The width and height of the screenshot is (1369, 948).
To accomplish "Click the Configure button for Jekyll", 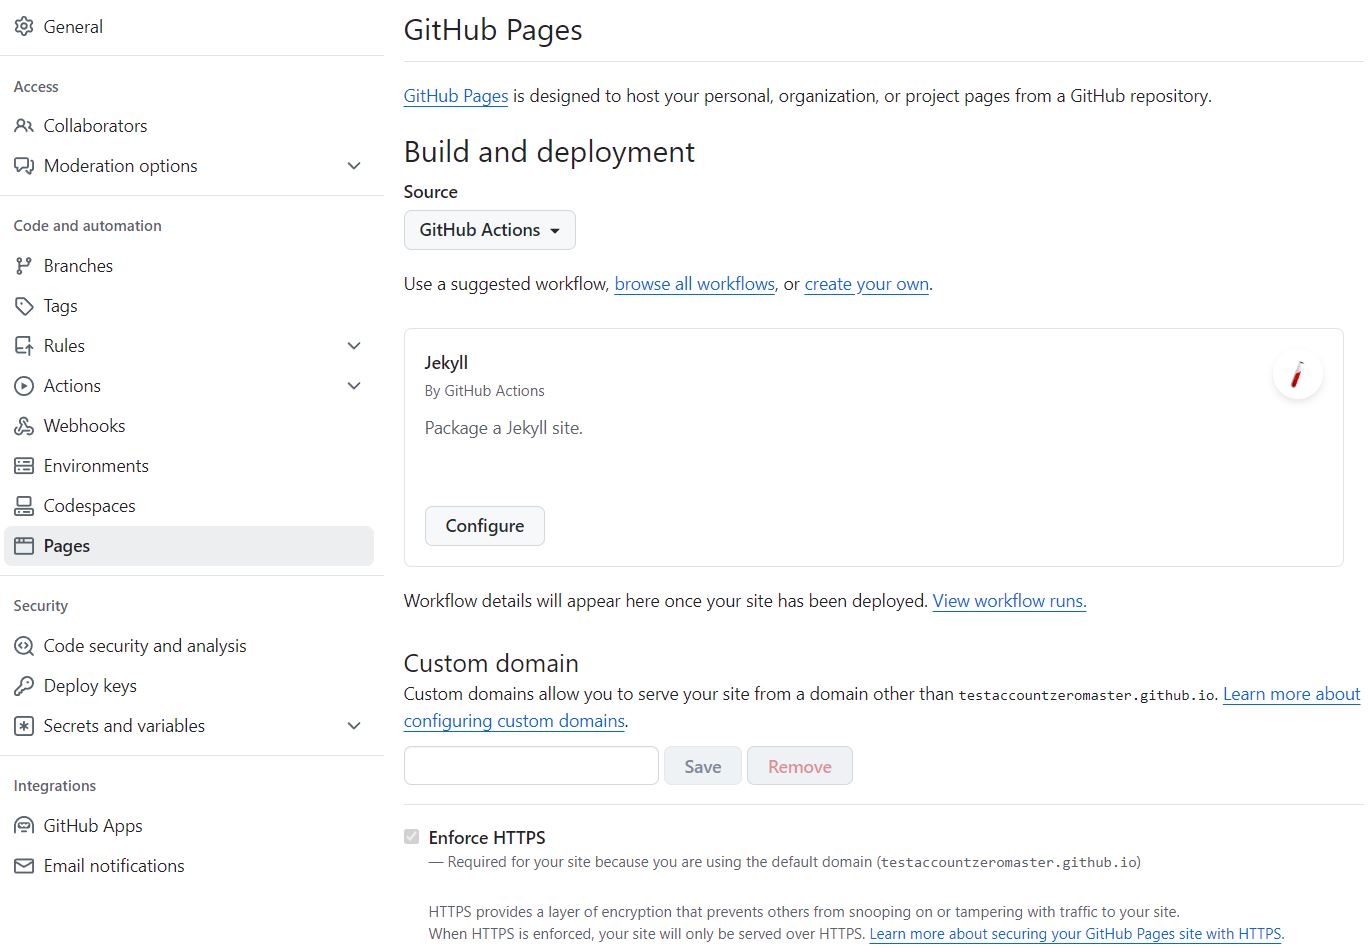I will coord(485,526).
